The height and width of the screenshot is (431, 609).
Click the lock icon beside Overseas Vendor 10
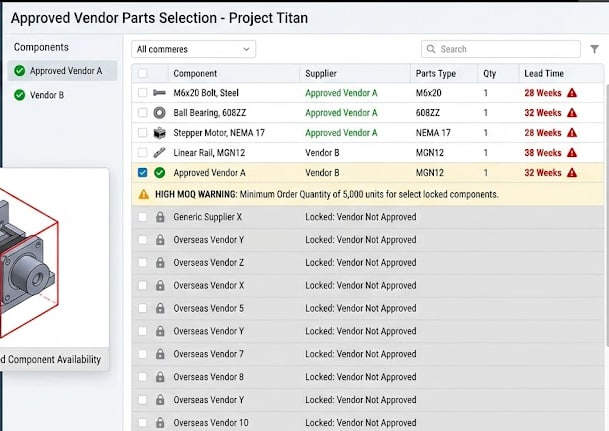(160, 424)
